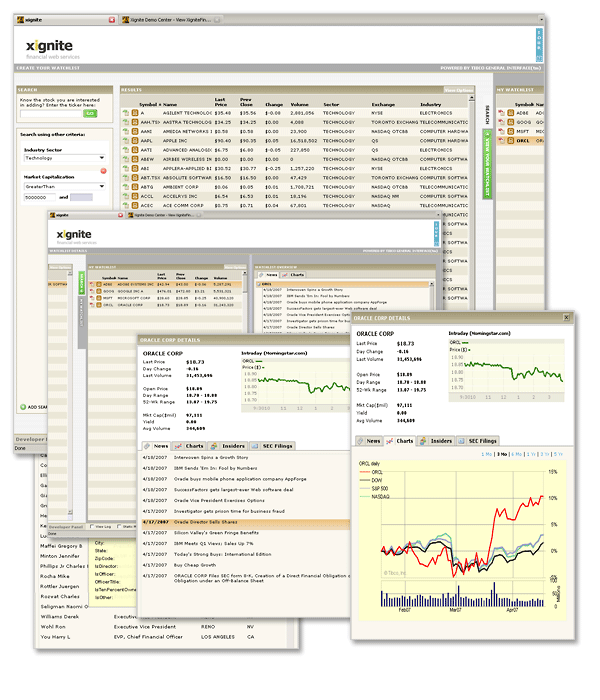Open News tab in the Oracle panel showing chart
Viewport: 600px width, 700px height.
[x=369, y=441]
